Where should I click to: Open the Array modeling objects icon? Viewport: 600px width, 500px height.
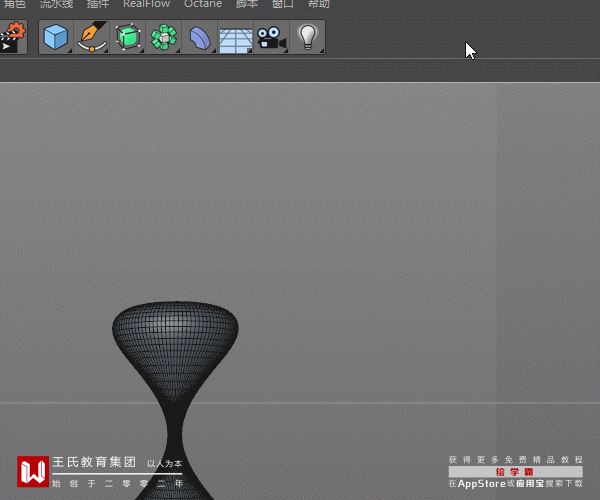tap(164, 37)
